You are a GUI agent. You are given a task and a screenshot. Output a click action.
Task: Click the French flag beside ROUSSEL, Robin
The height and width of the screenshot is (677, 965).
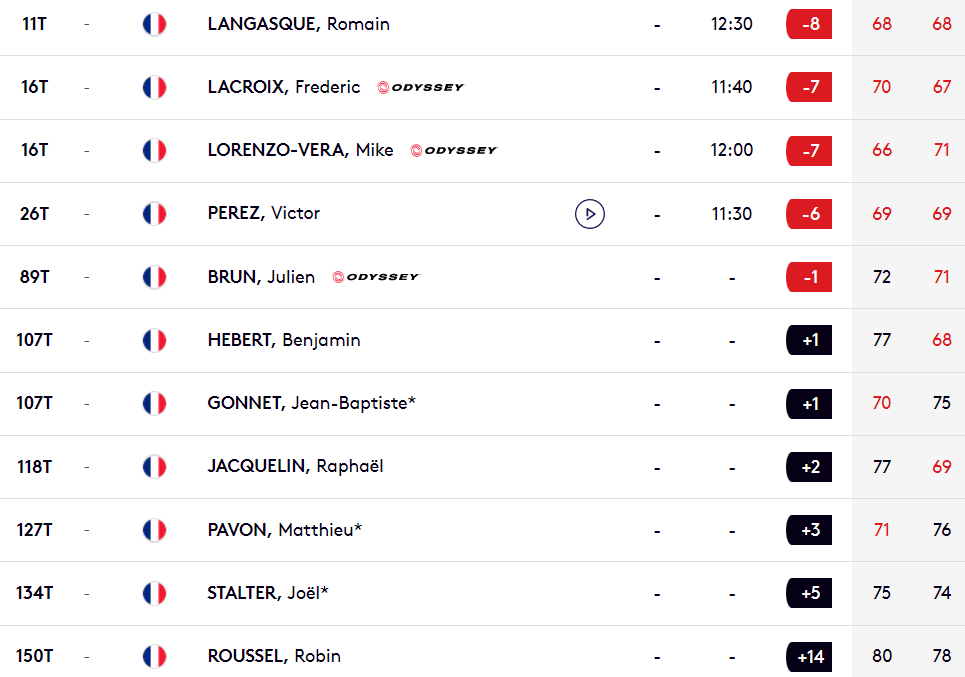154,656
